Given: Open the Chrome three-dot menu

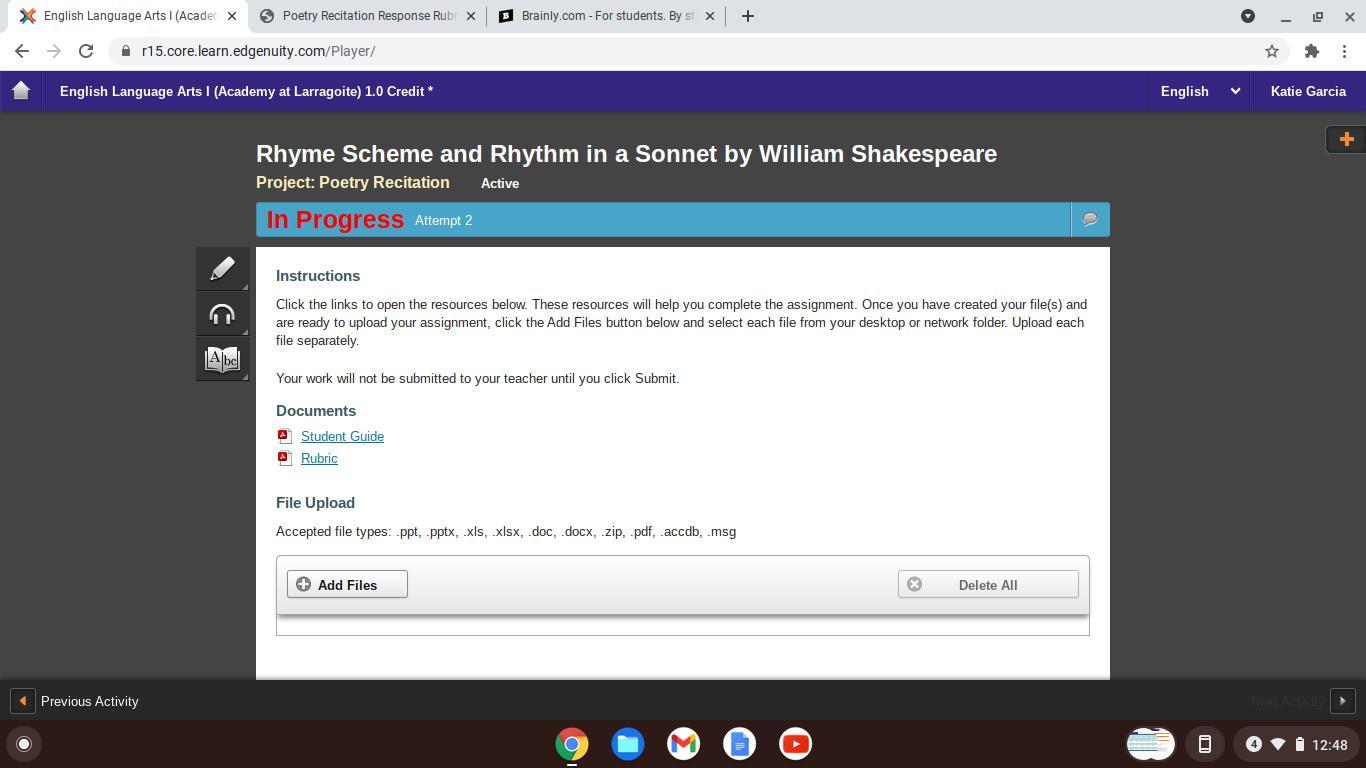Looking at the screenshot, I should [1345, 51].
